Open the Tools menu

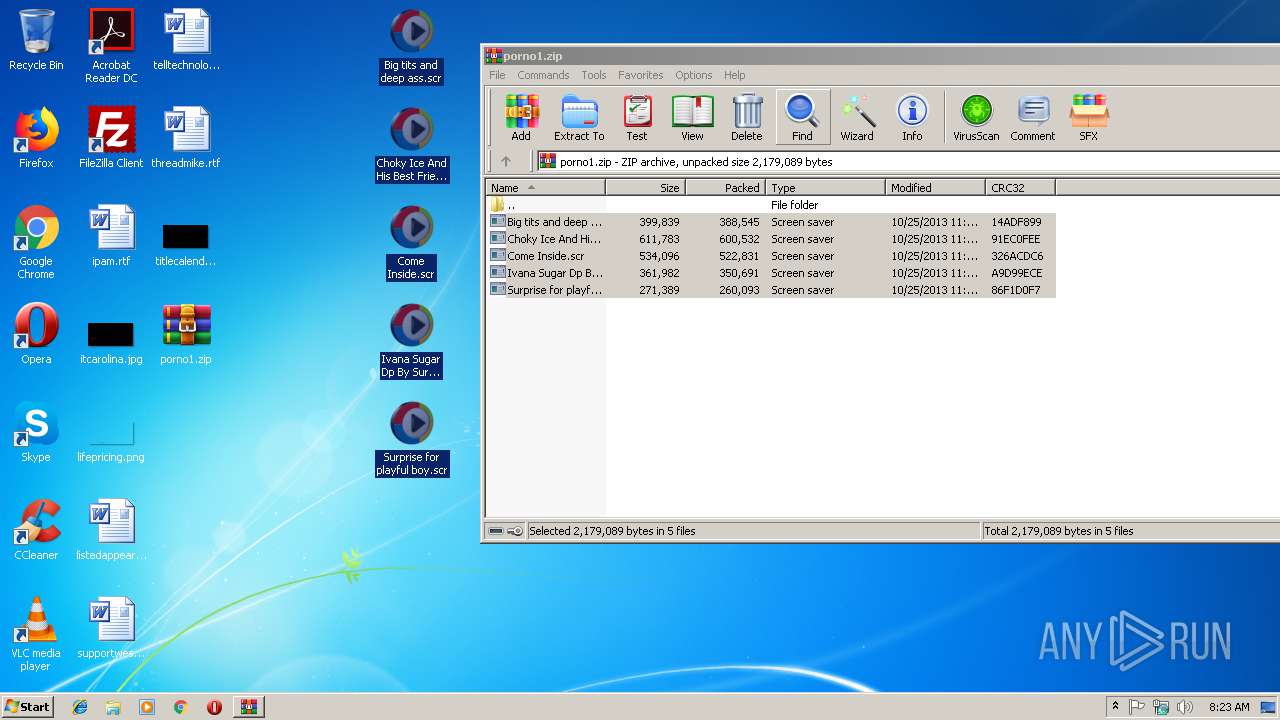594,75
